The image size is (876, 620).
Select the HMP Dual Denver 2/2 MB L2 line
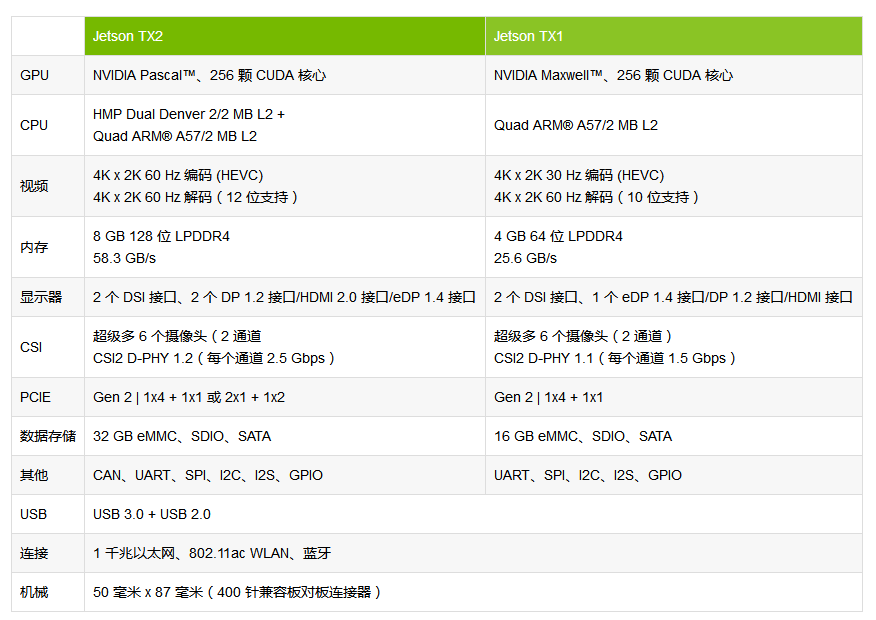(x=189, y=115)
